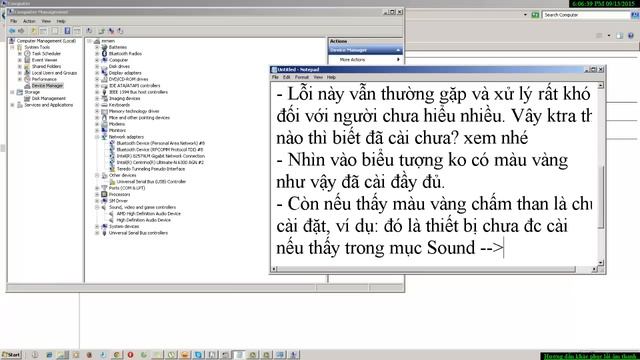Click the Performance icon in System Tools
640x360 pixels.
[x=27, y=79]
